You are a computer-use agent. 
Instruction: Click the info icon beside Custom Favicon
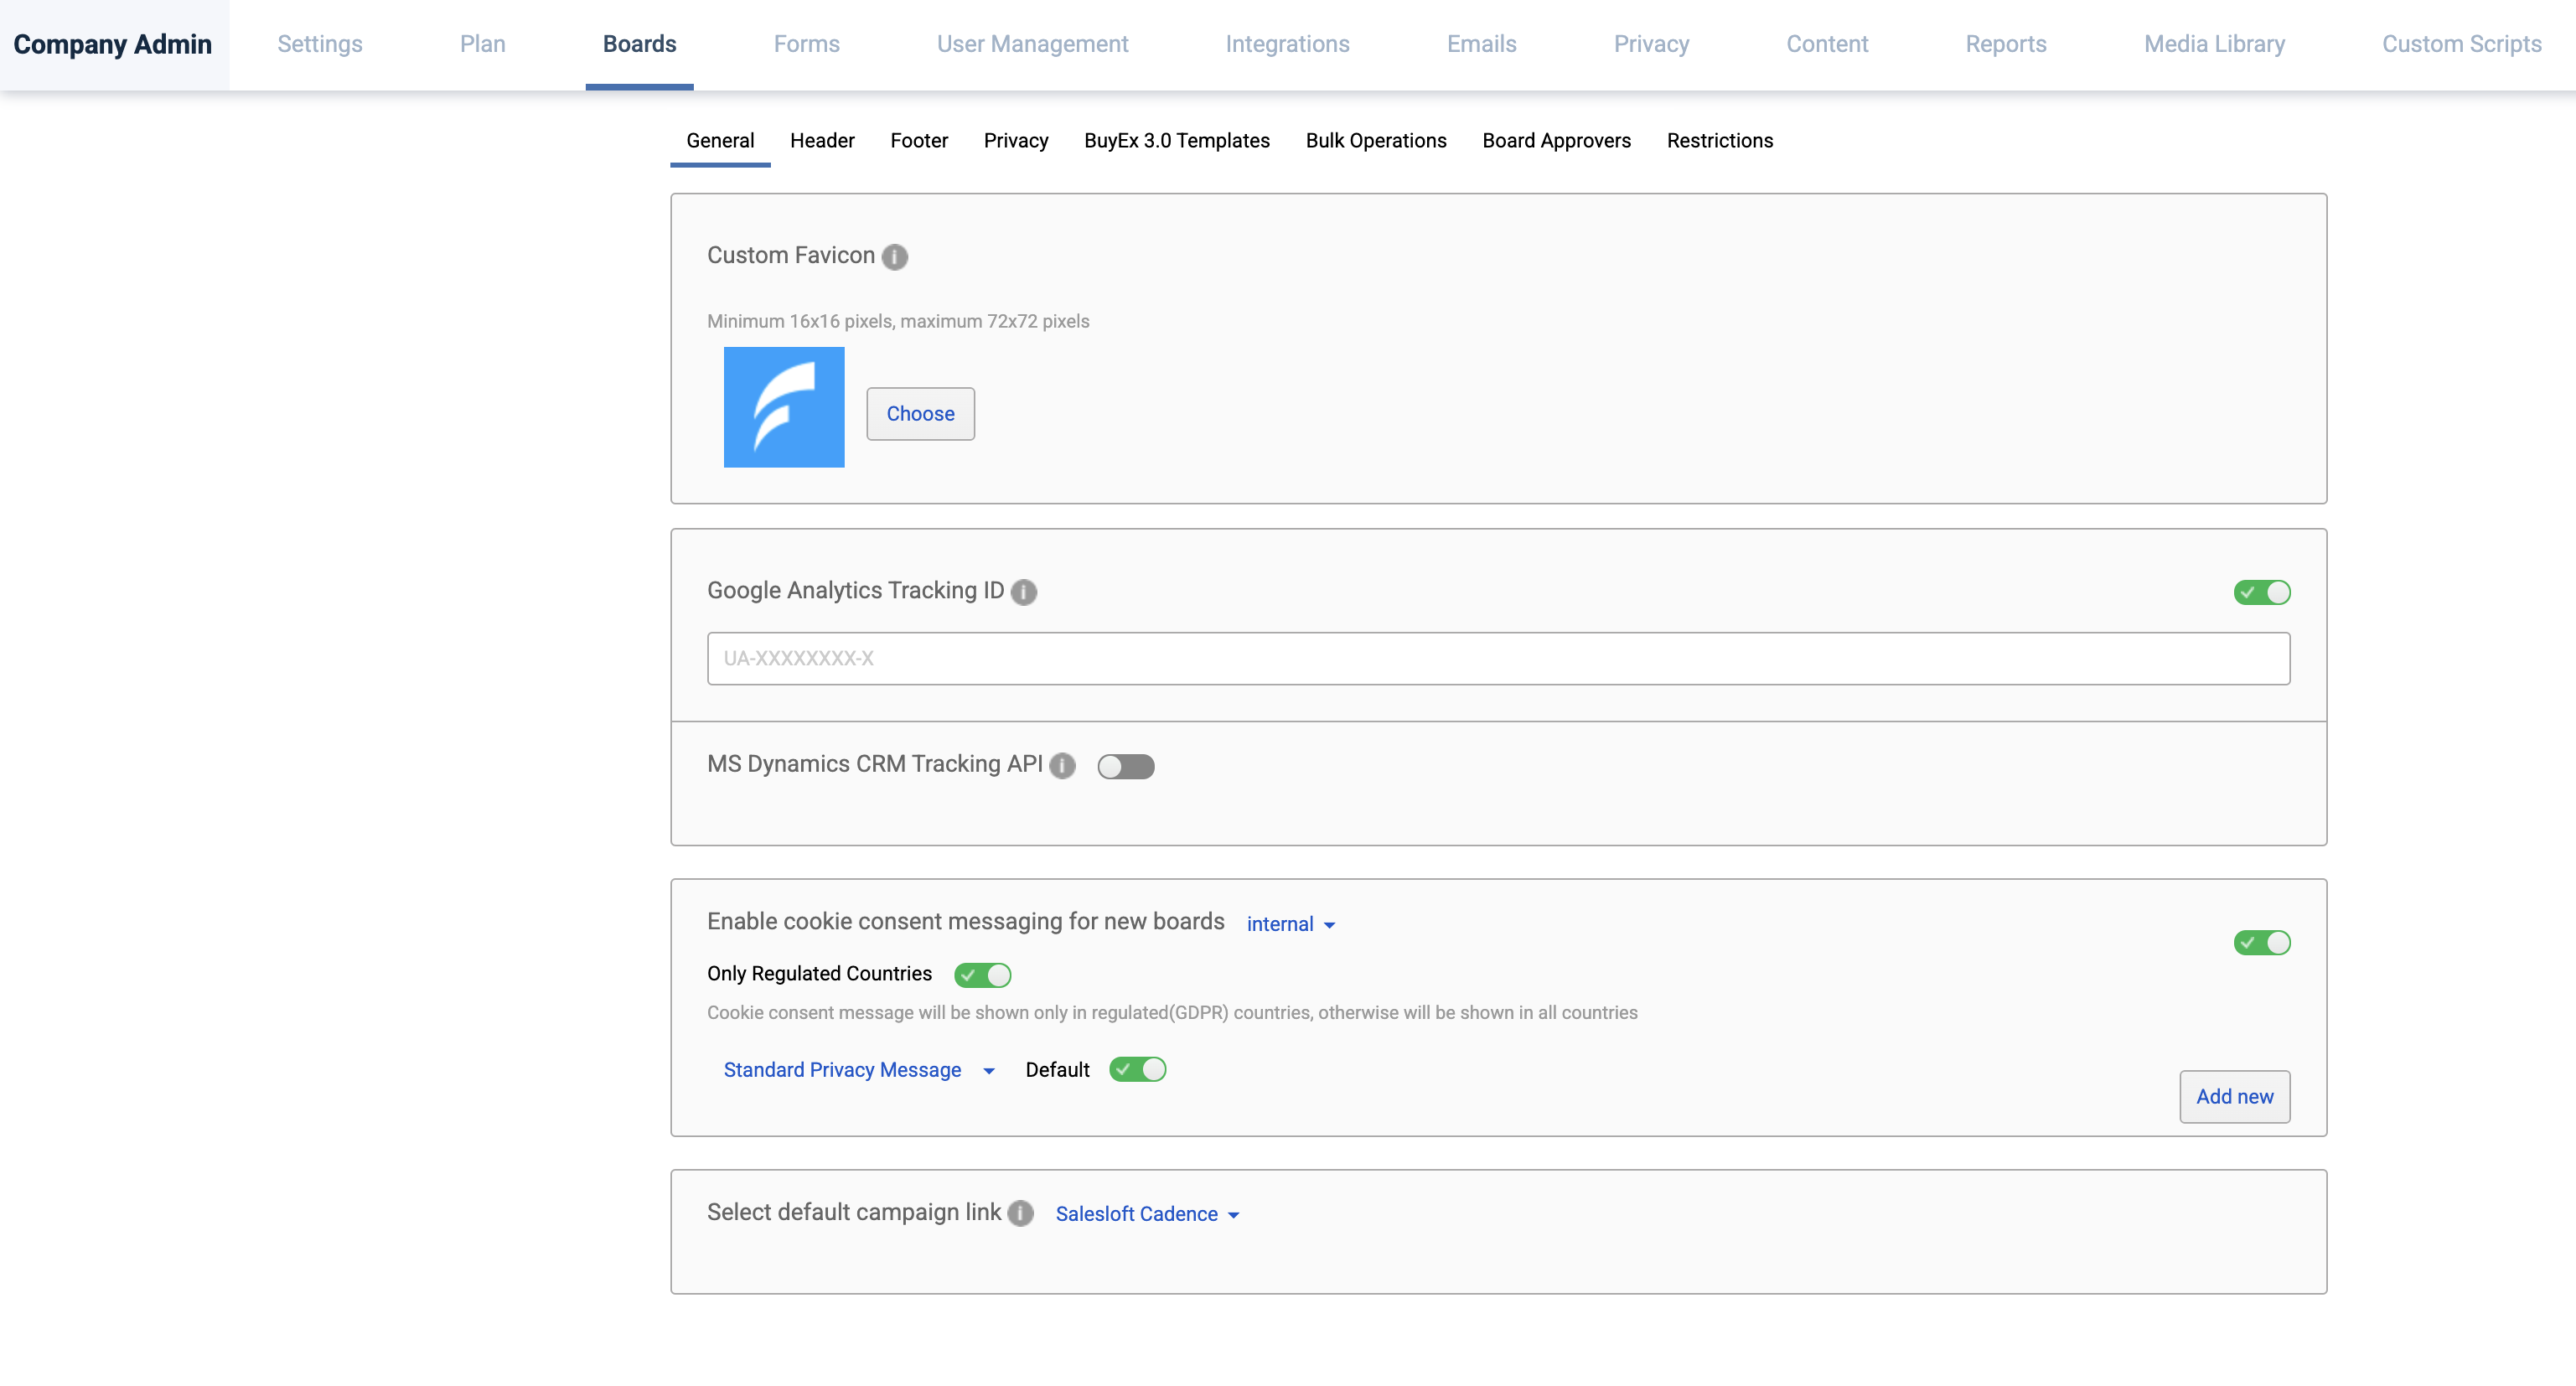(x=894, y=257)
